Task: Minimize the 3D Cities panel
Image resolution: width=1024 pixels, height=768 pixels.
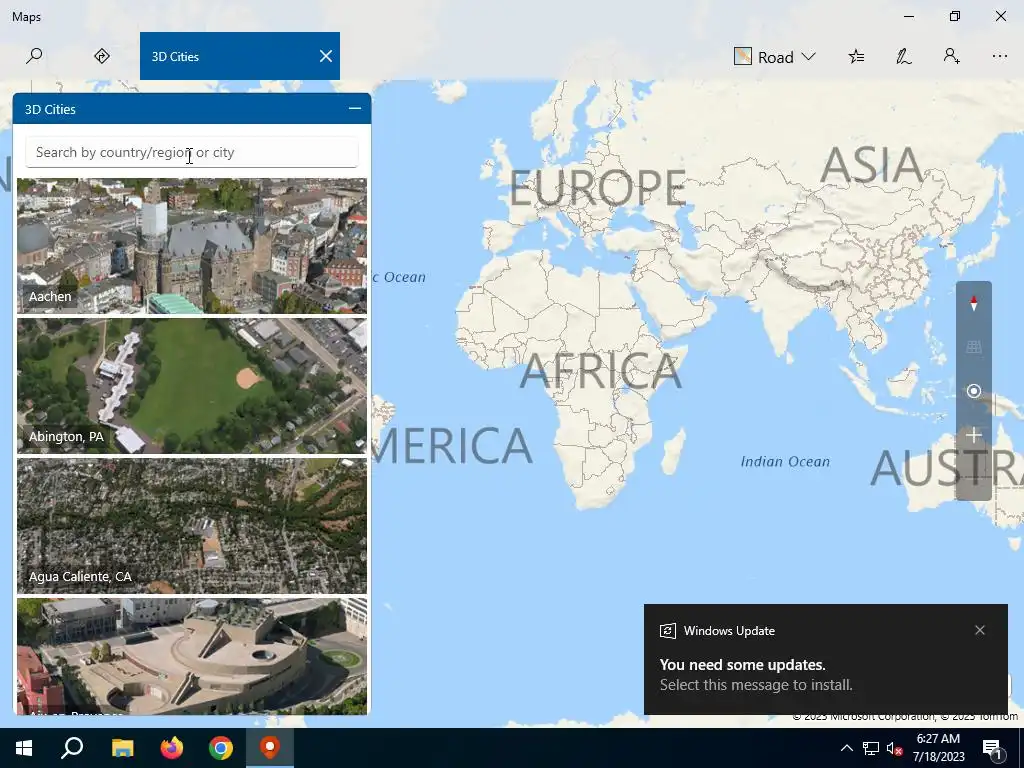Action: (355, 108)
